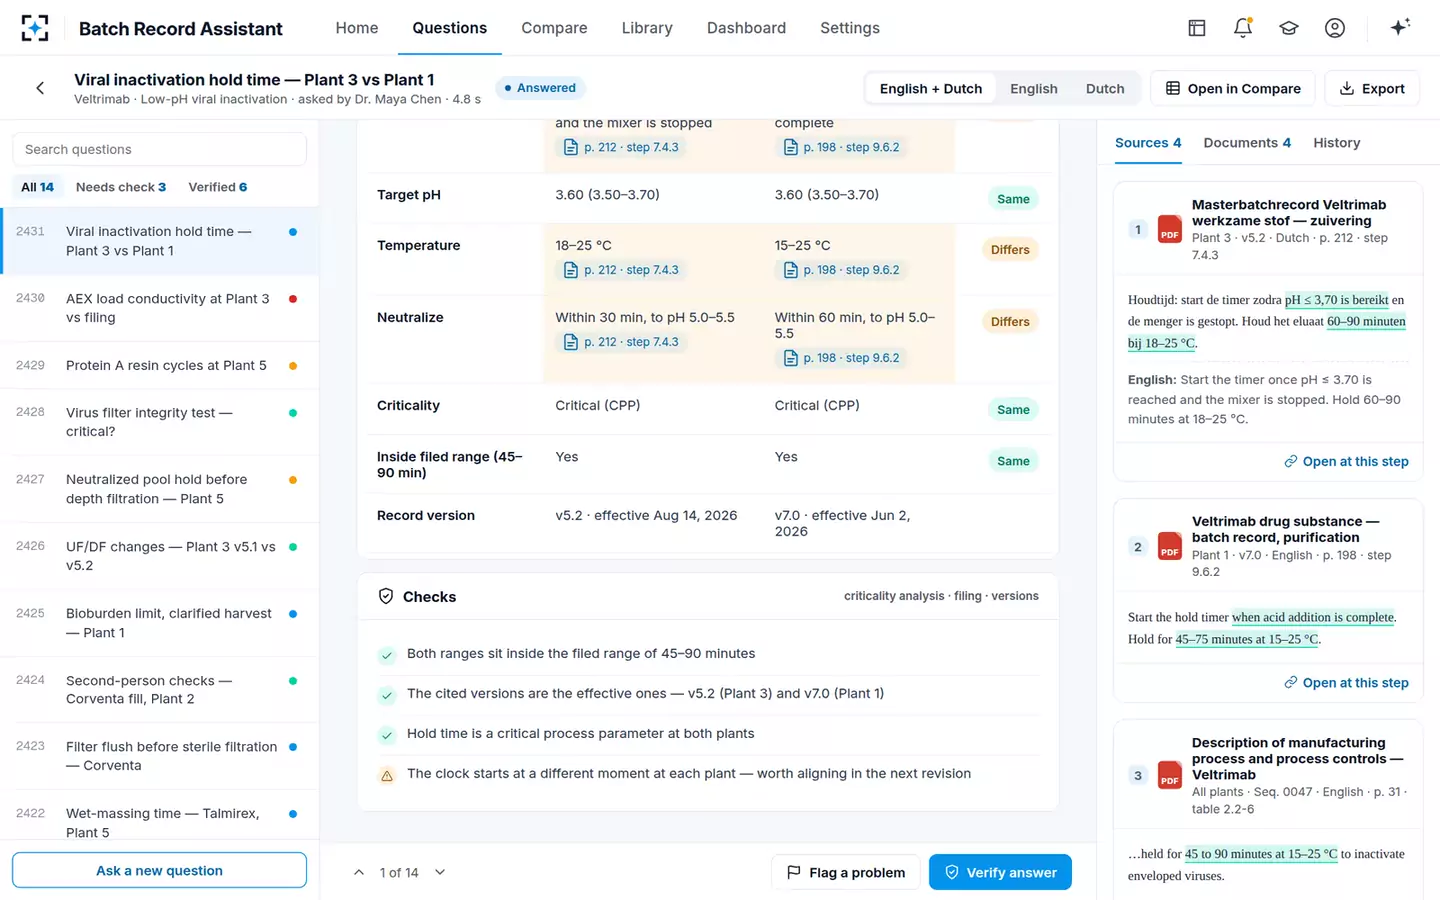This screenshot has height=900, width=1440.
Task: Open Temperature citation p. 212 step 7.4.3
Action: (621, 270)
